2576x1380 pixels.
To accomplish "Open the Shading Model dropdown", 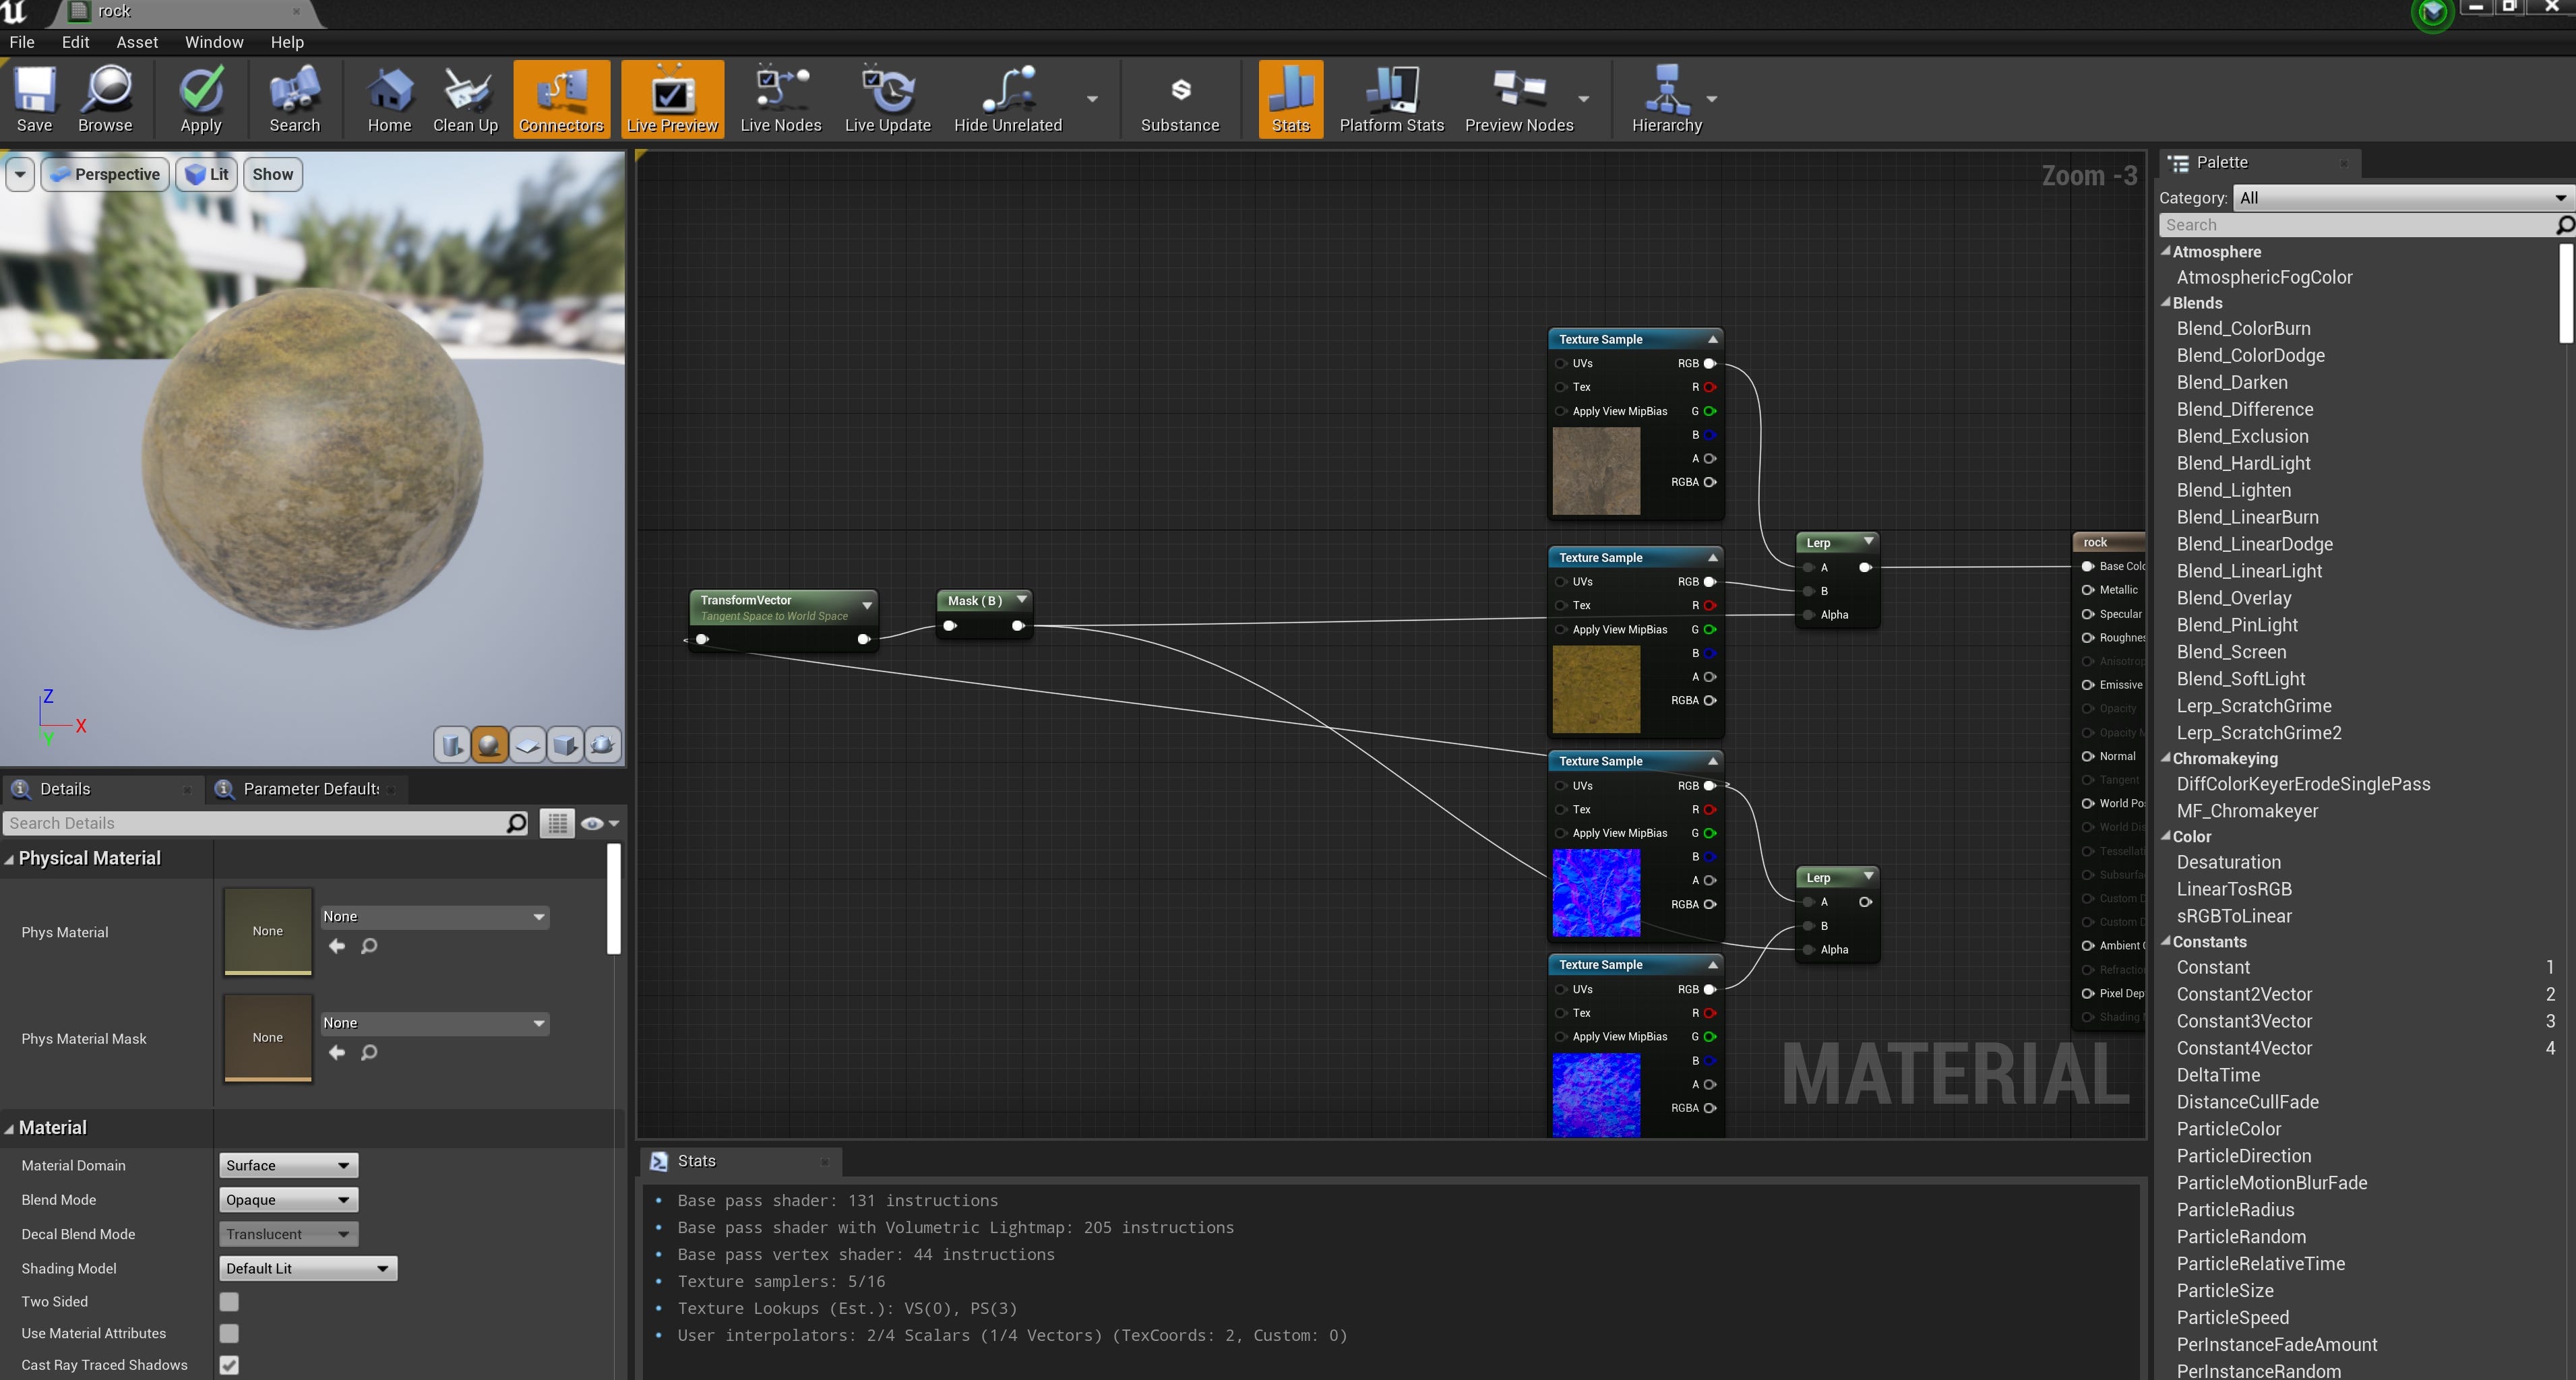I will [307, 1268].
